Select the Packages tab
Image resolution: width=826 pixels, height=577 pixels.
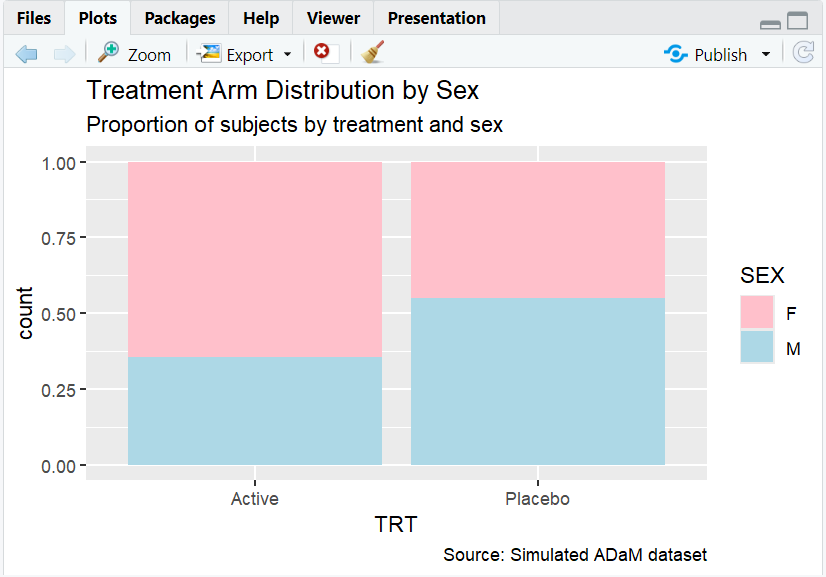tap(179, 17)
